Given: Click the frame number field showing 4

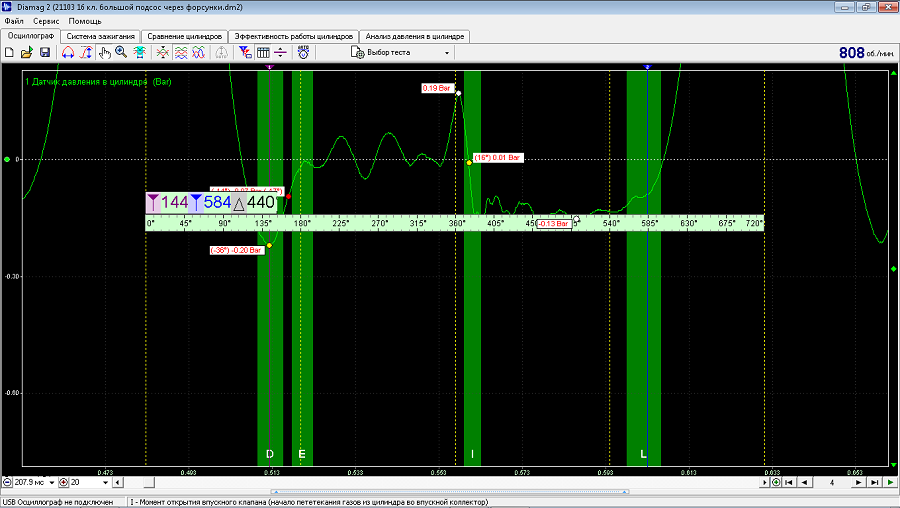Looking at the screenshot, I should pos(831,482).
